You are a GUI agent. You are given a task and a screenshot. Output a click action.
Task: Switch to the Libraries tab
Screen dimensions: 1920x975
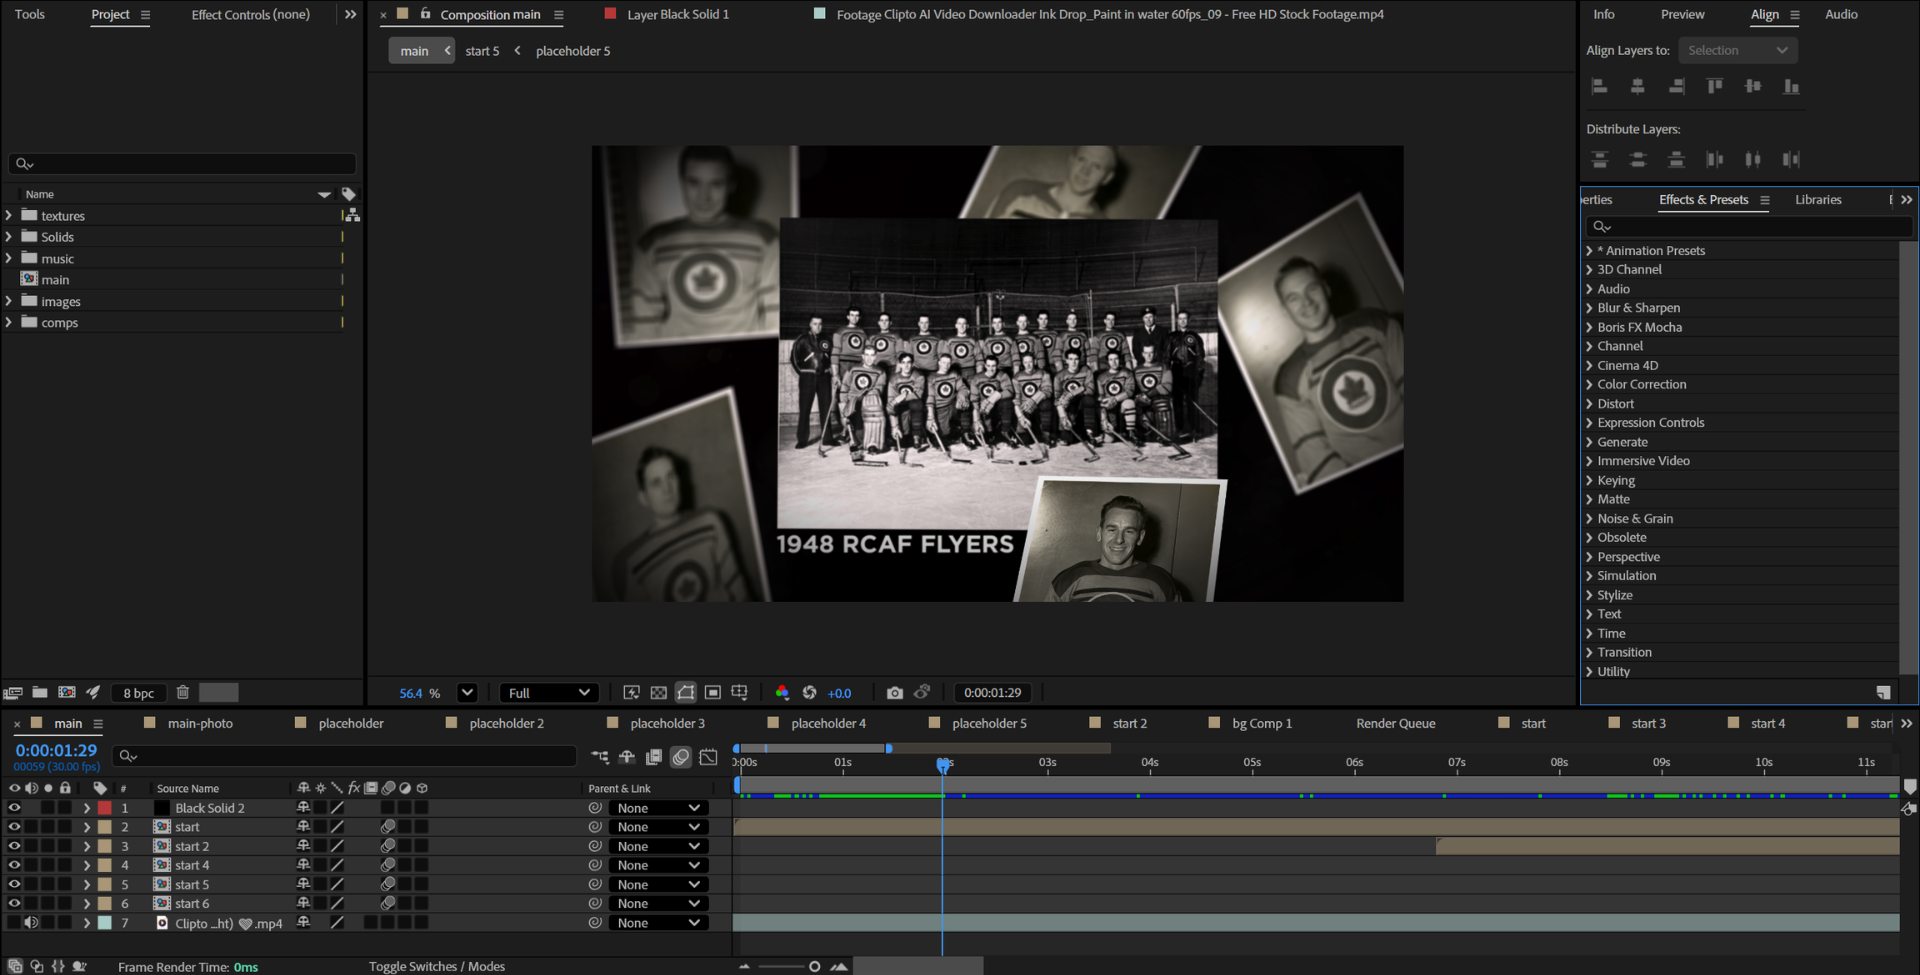(1818, 199)
